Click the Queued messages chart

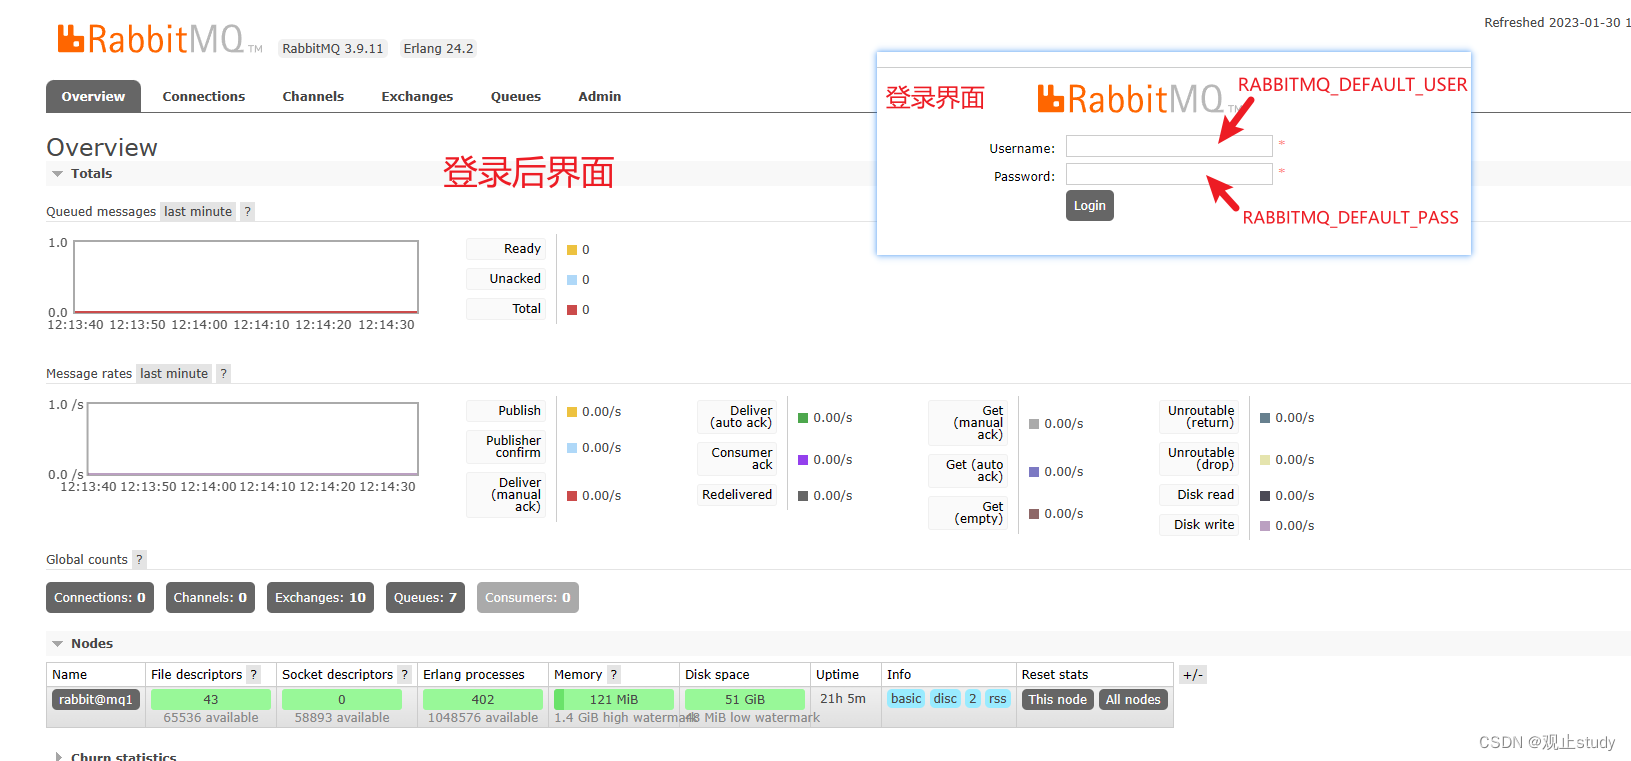246,277
